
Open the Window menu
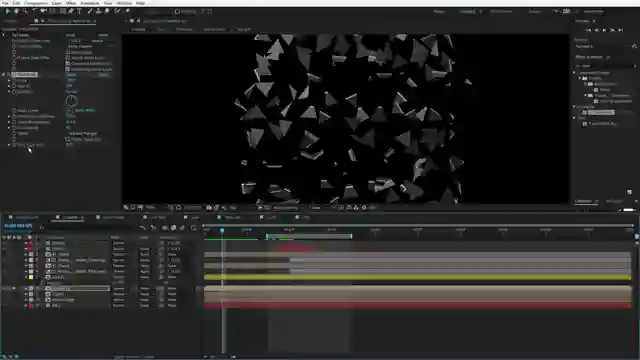click(x=124, y=3)
